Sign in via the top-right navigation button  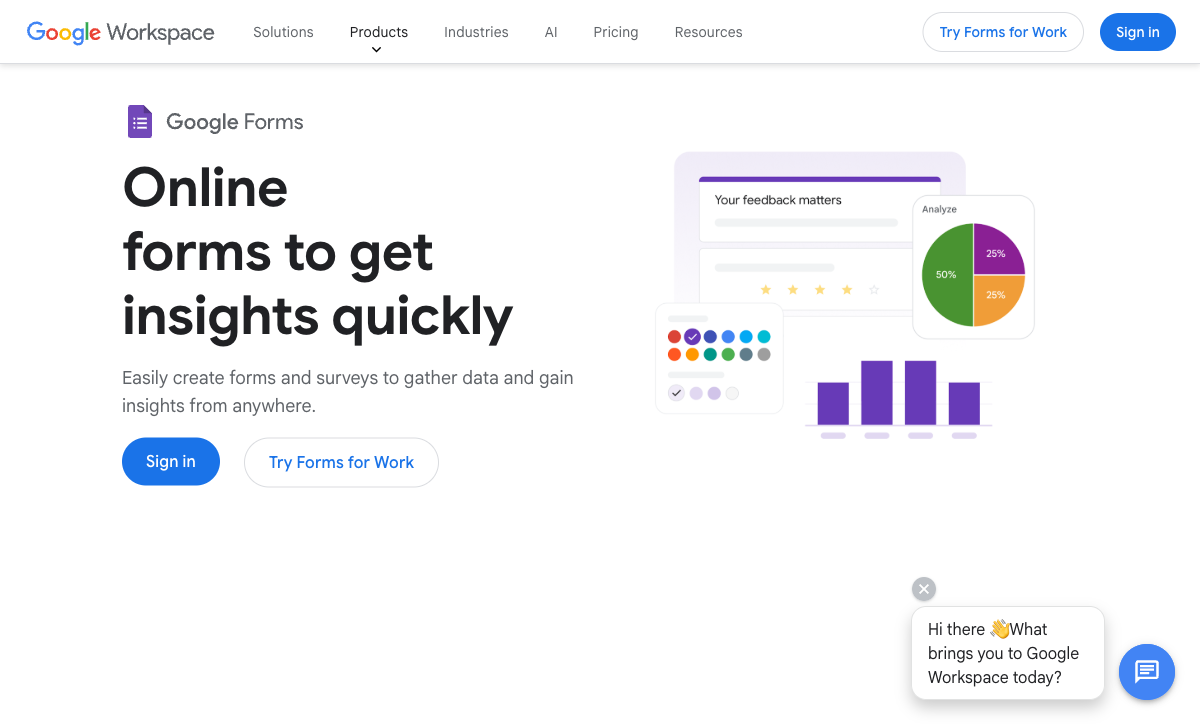(1137, 32)
